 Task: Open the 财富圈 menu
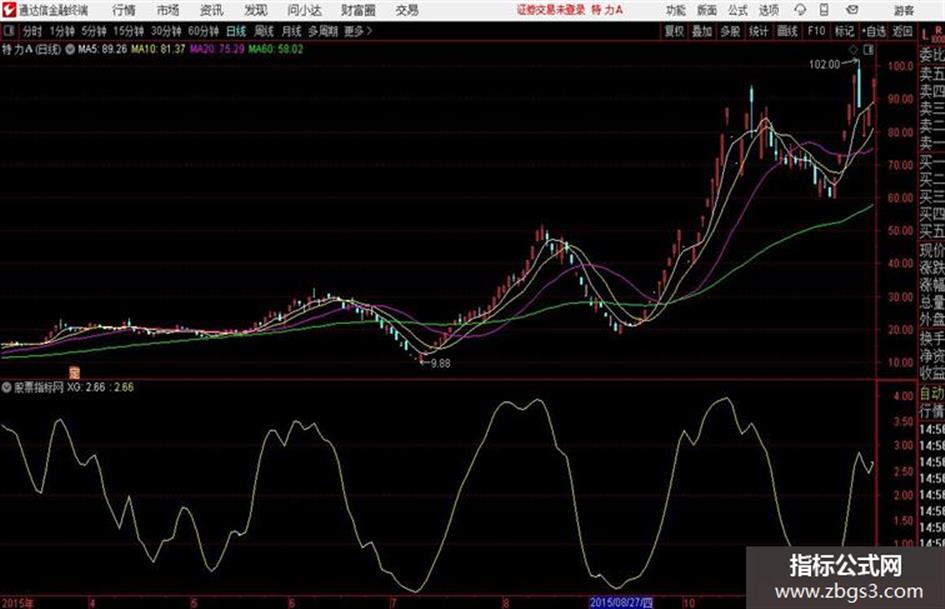tap(358, 10)
